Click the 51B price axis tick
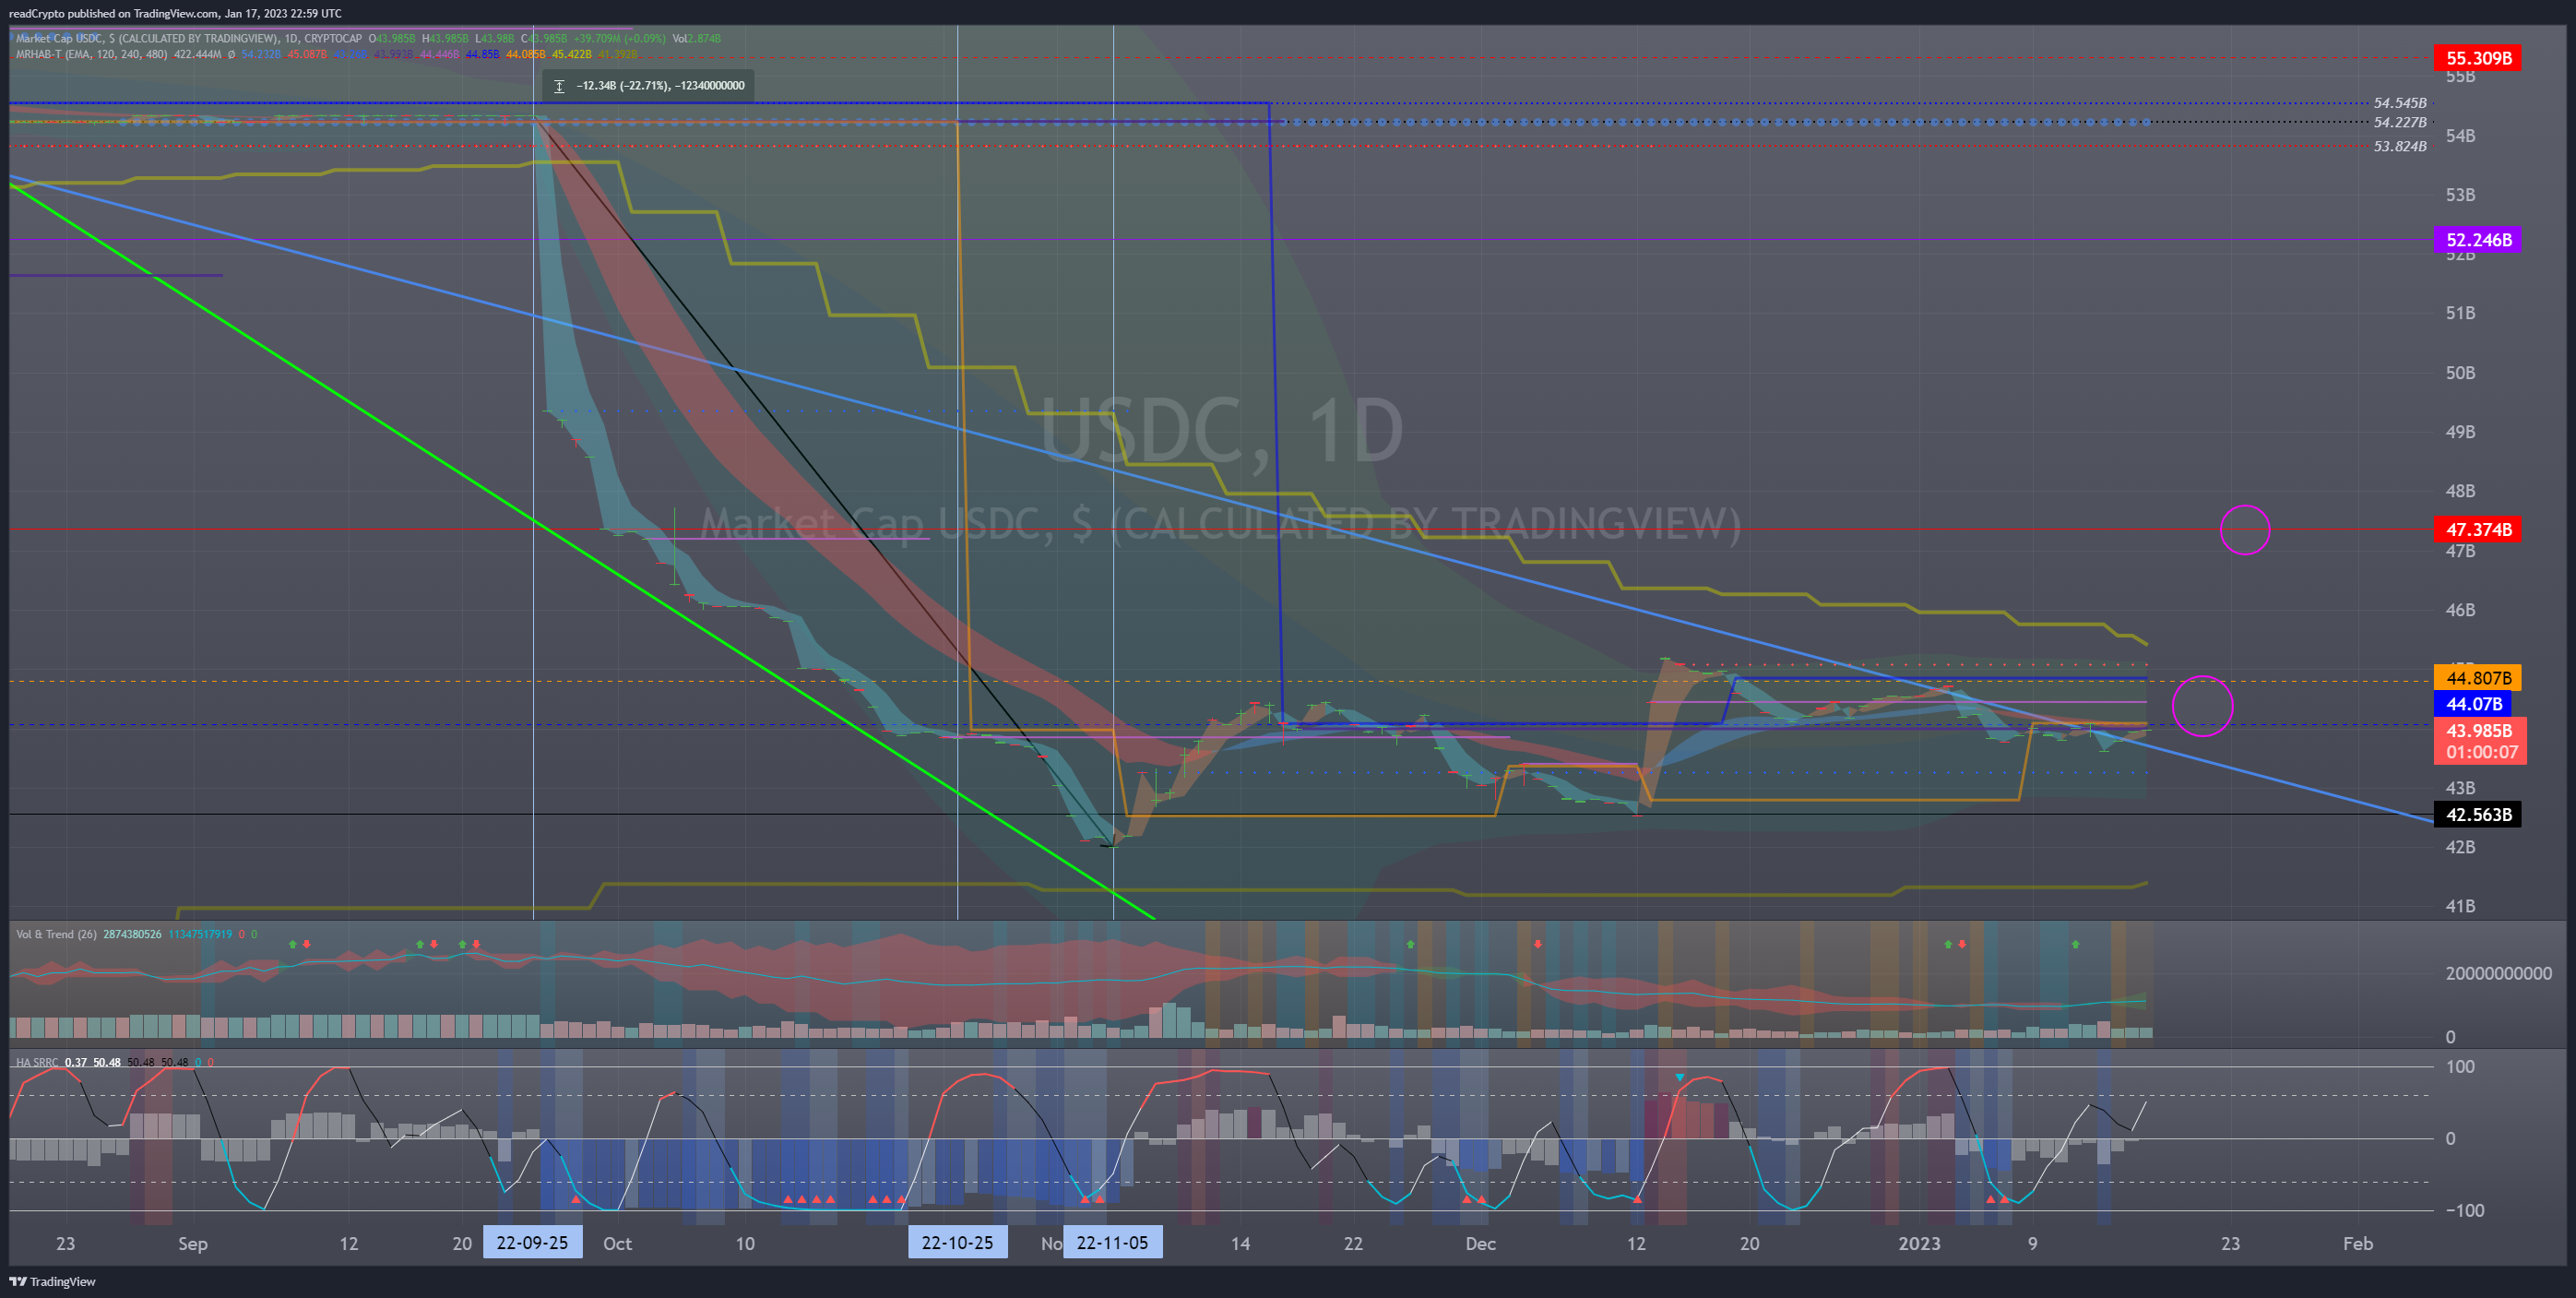The image size is (2576, 1298). click(x=2460, y=314)
